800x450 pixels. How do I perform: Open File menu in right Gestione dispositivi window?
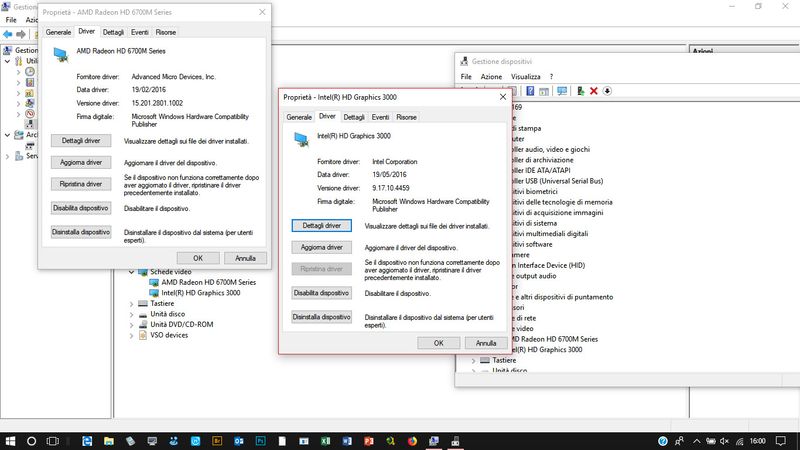[466, 77]
